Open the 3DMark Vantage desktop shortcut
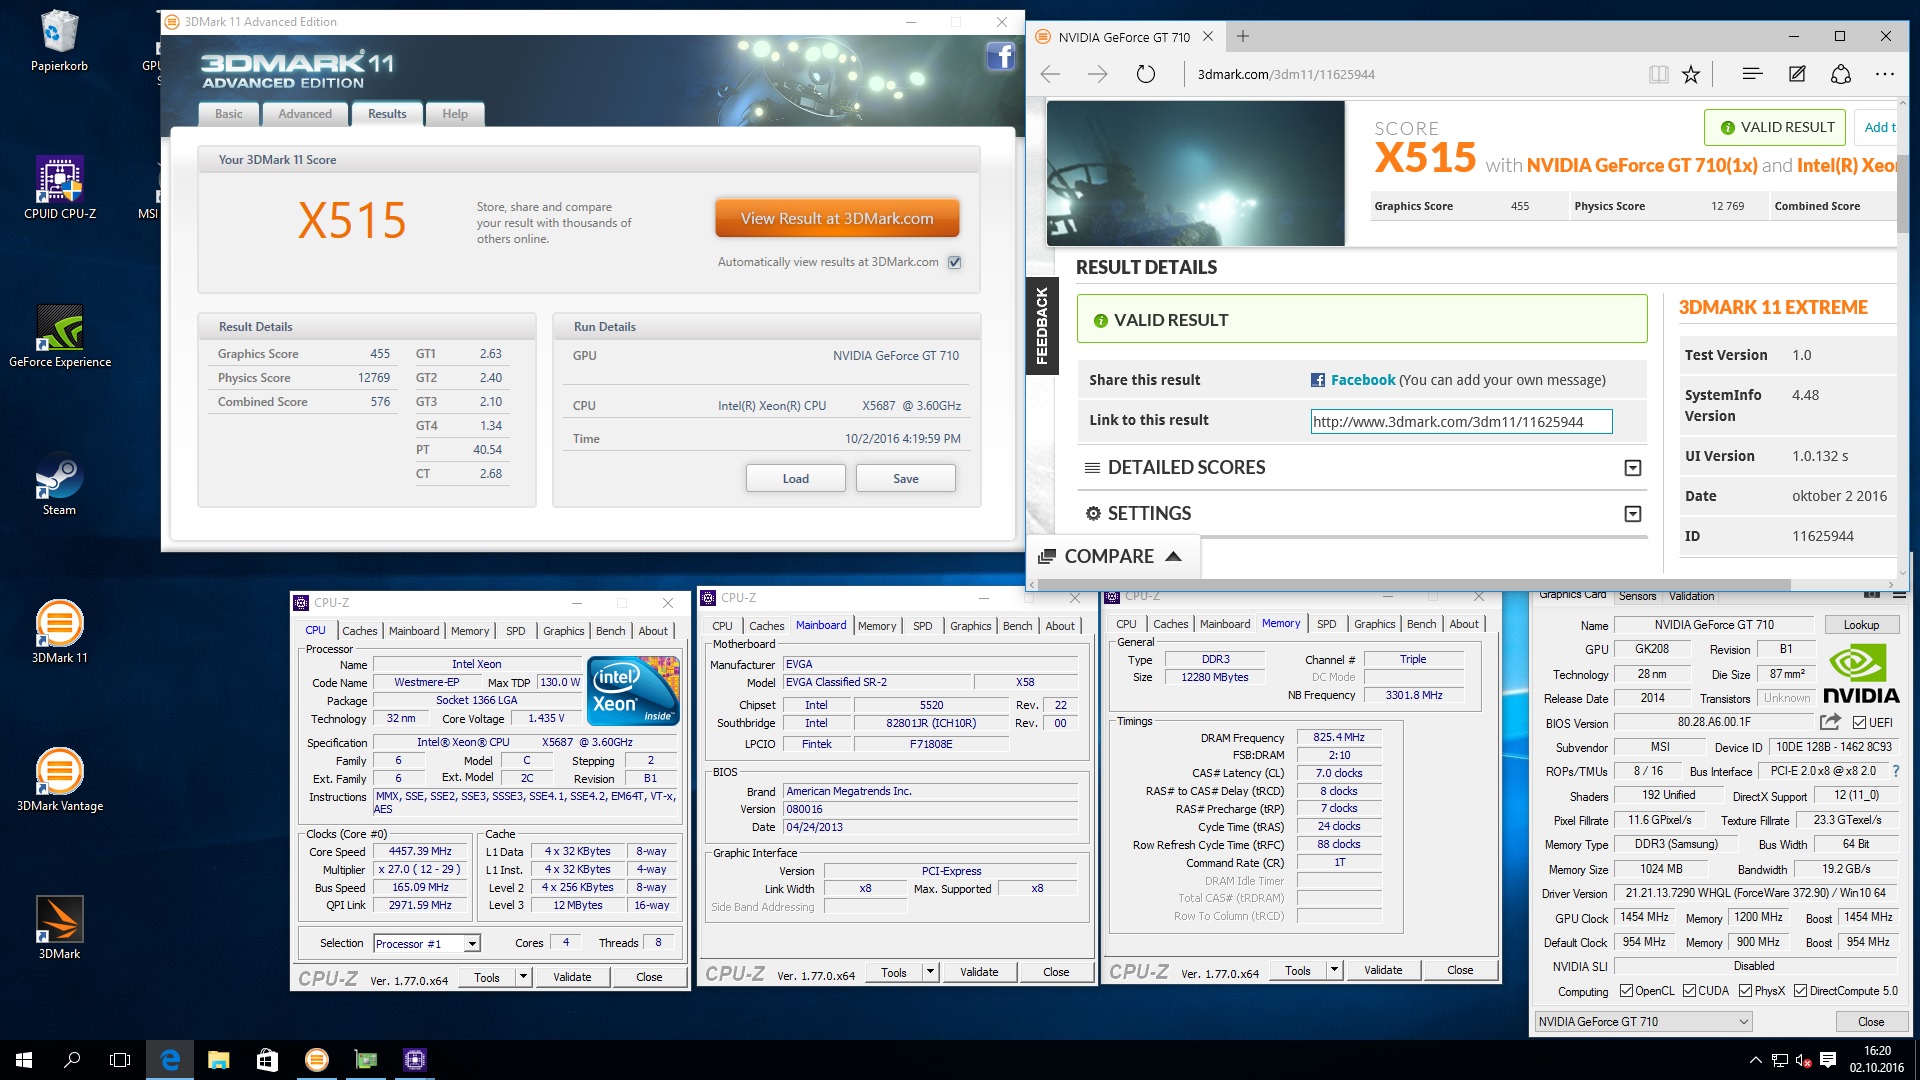The image size is (1920, 1080). click(59, 780)
